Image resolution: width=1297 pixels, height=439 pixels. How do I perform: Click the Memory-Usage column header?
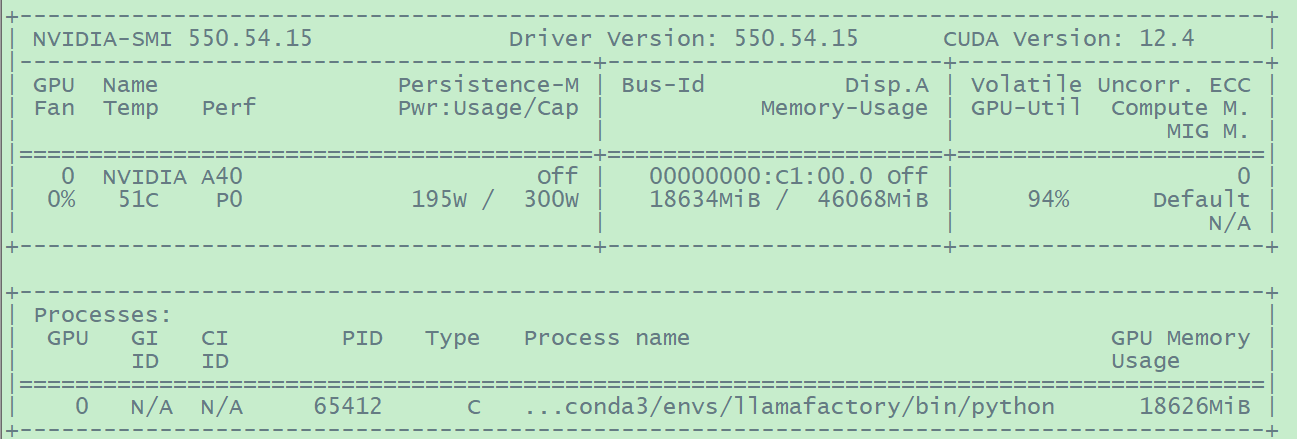click(x=844, y=108)
